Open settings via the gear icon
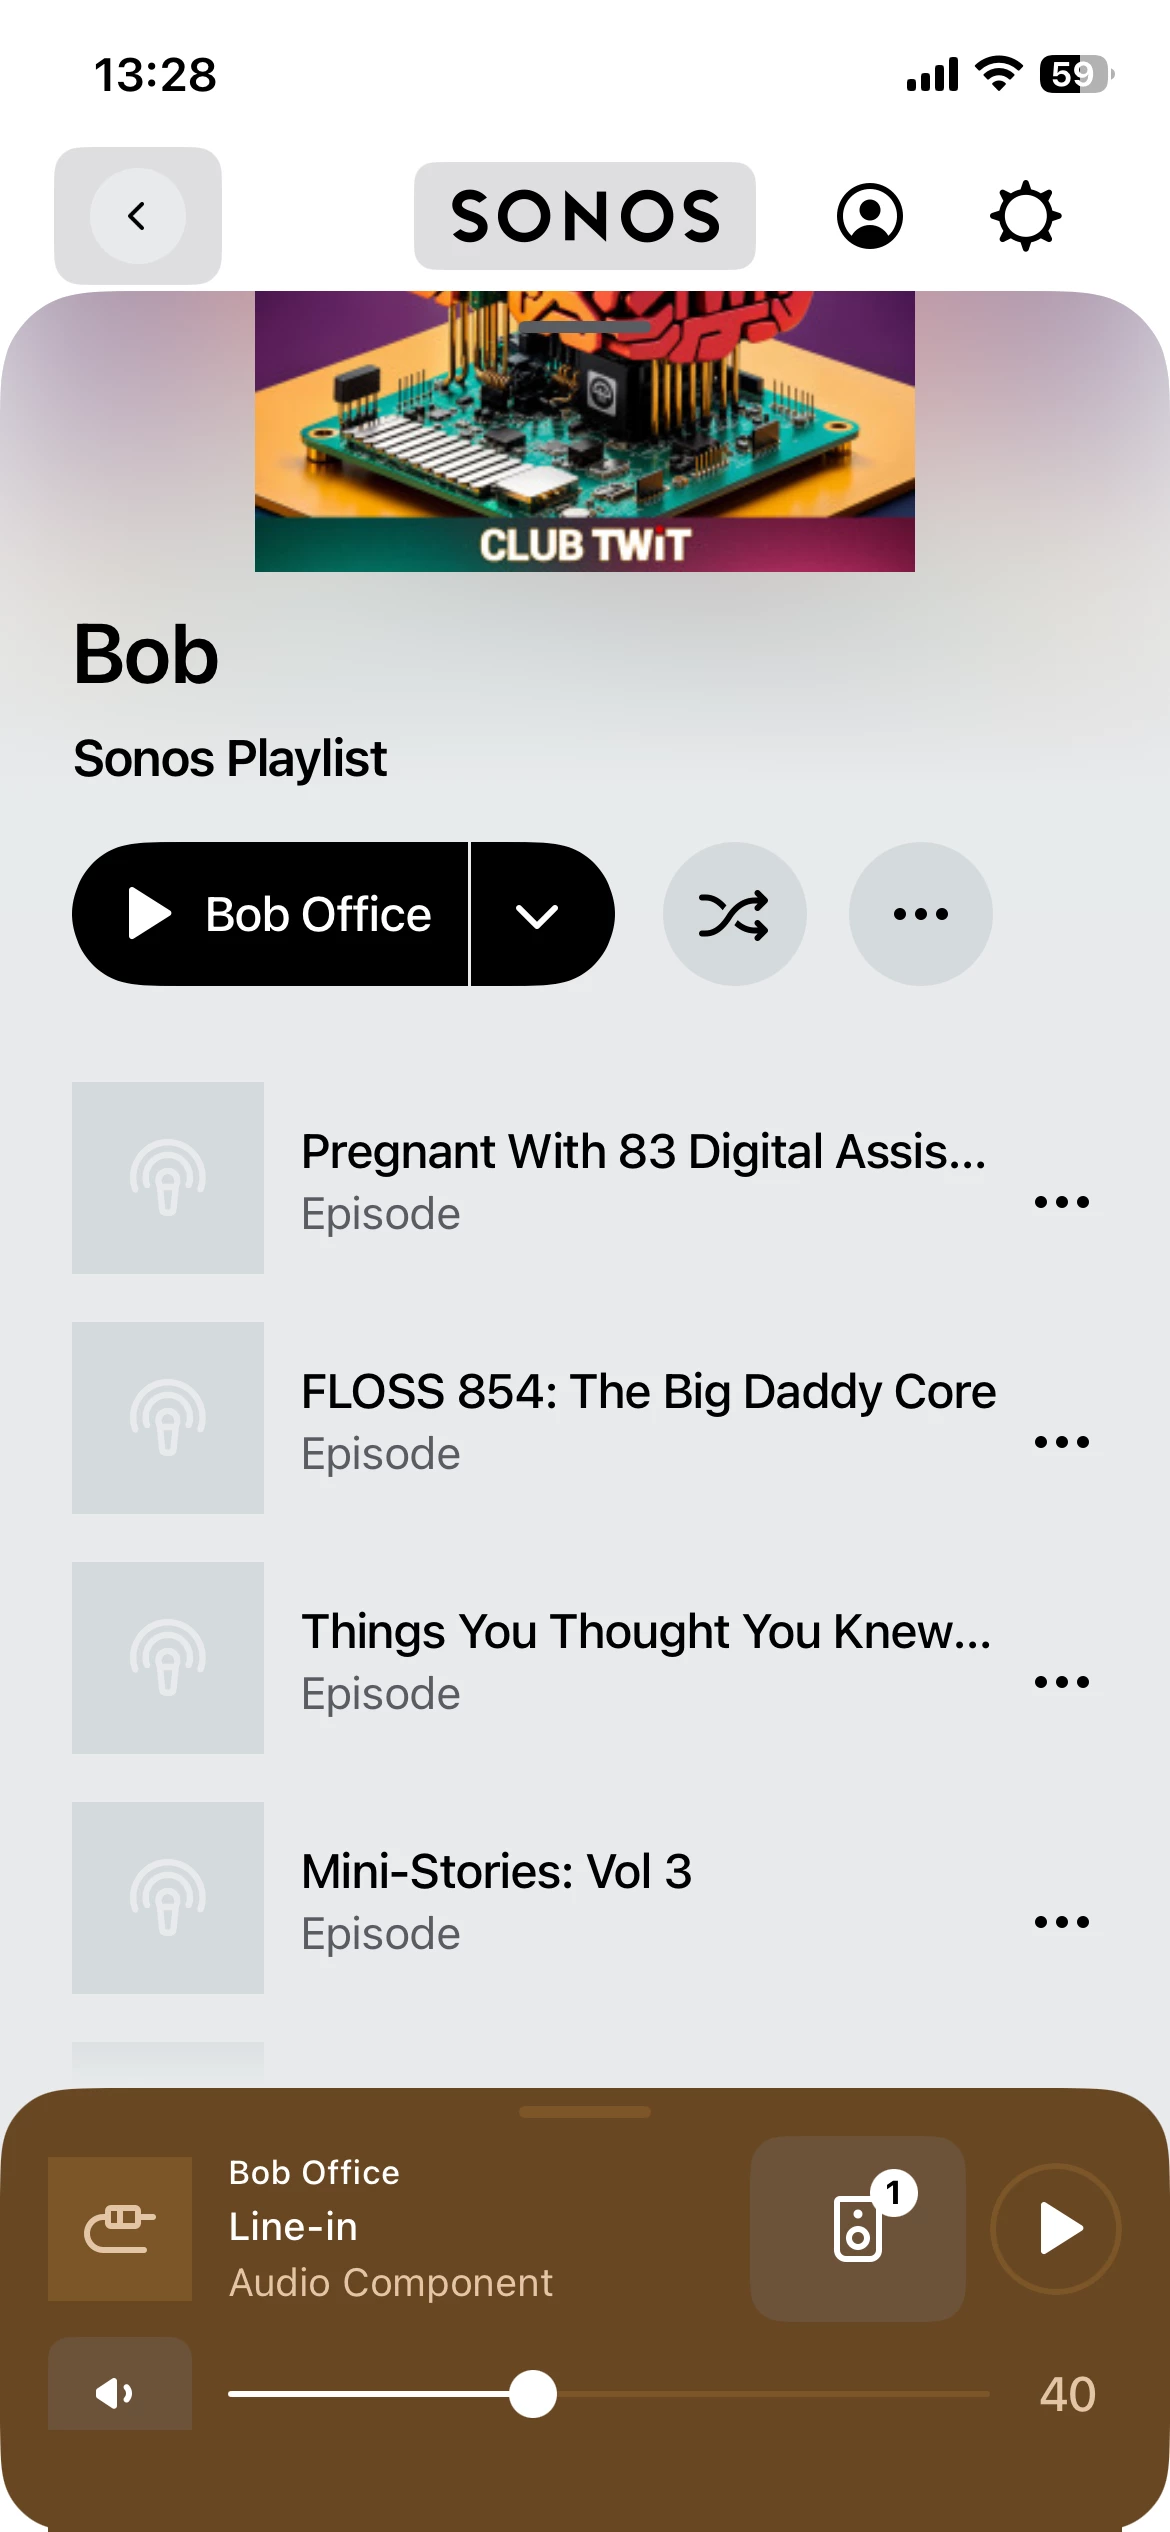Image resolution: width=1170 pixels, height=2532 pixels. coord(1025,216)
